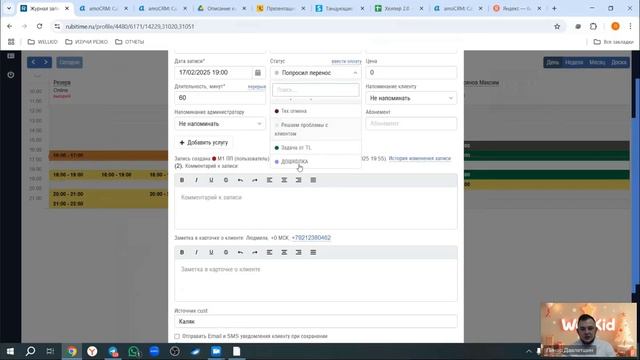Click the subscription (Абонемент) field

point(411,124)
